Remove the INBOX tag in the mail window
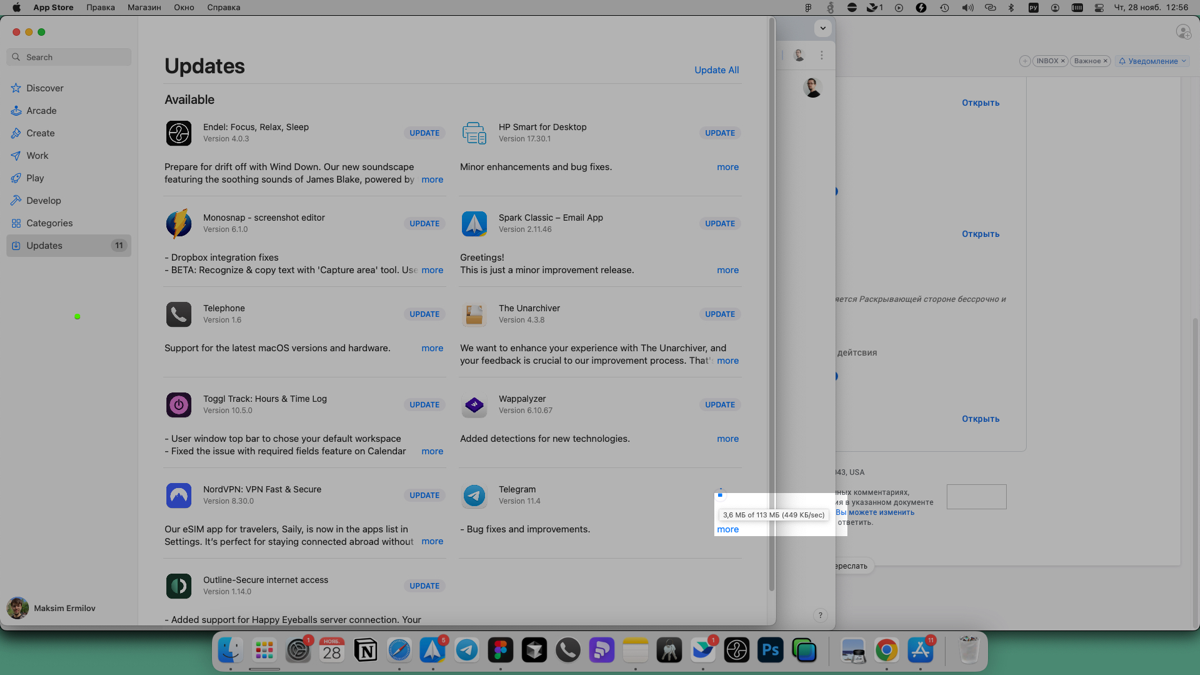 1063,61
